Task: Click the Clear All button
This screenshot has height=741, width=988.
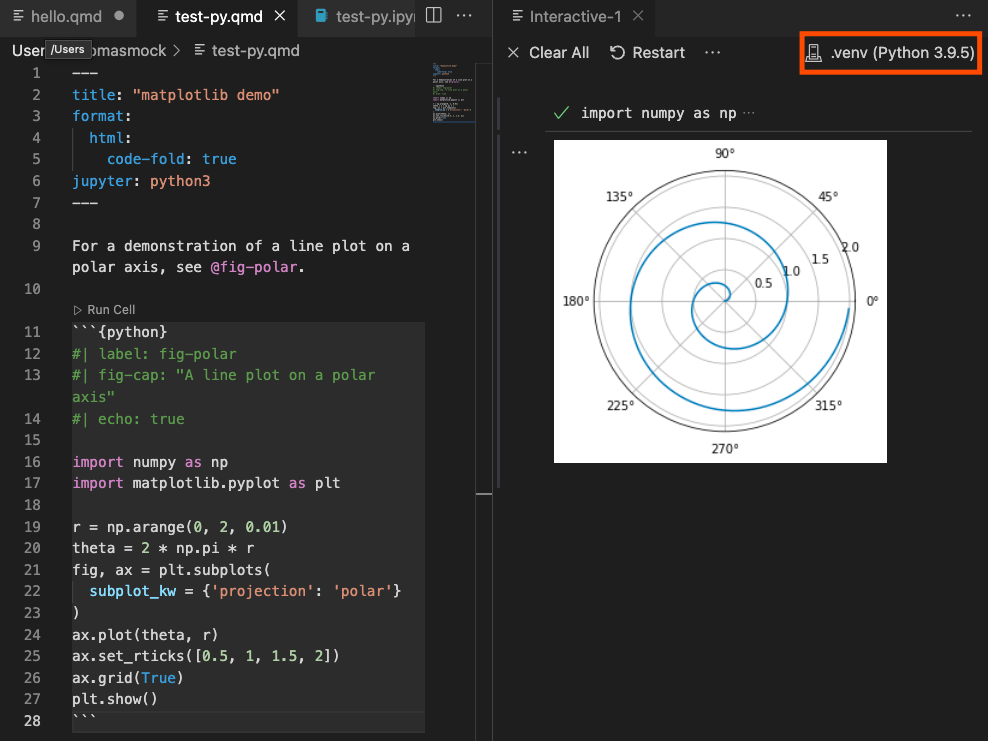Action: [548, 53]
